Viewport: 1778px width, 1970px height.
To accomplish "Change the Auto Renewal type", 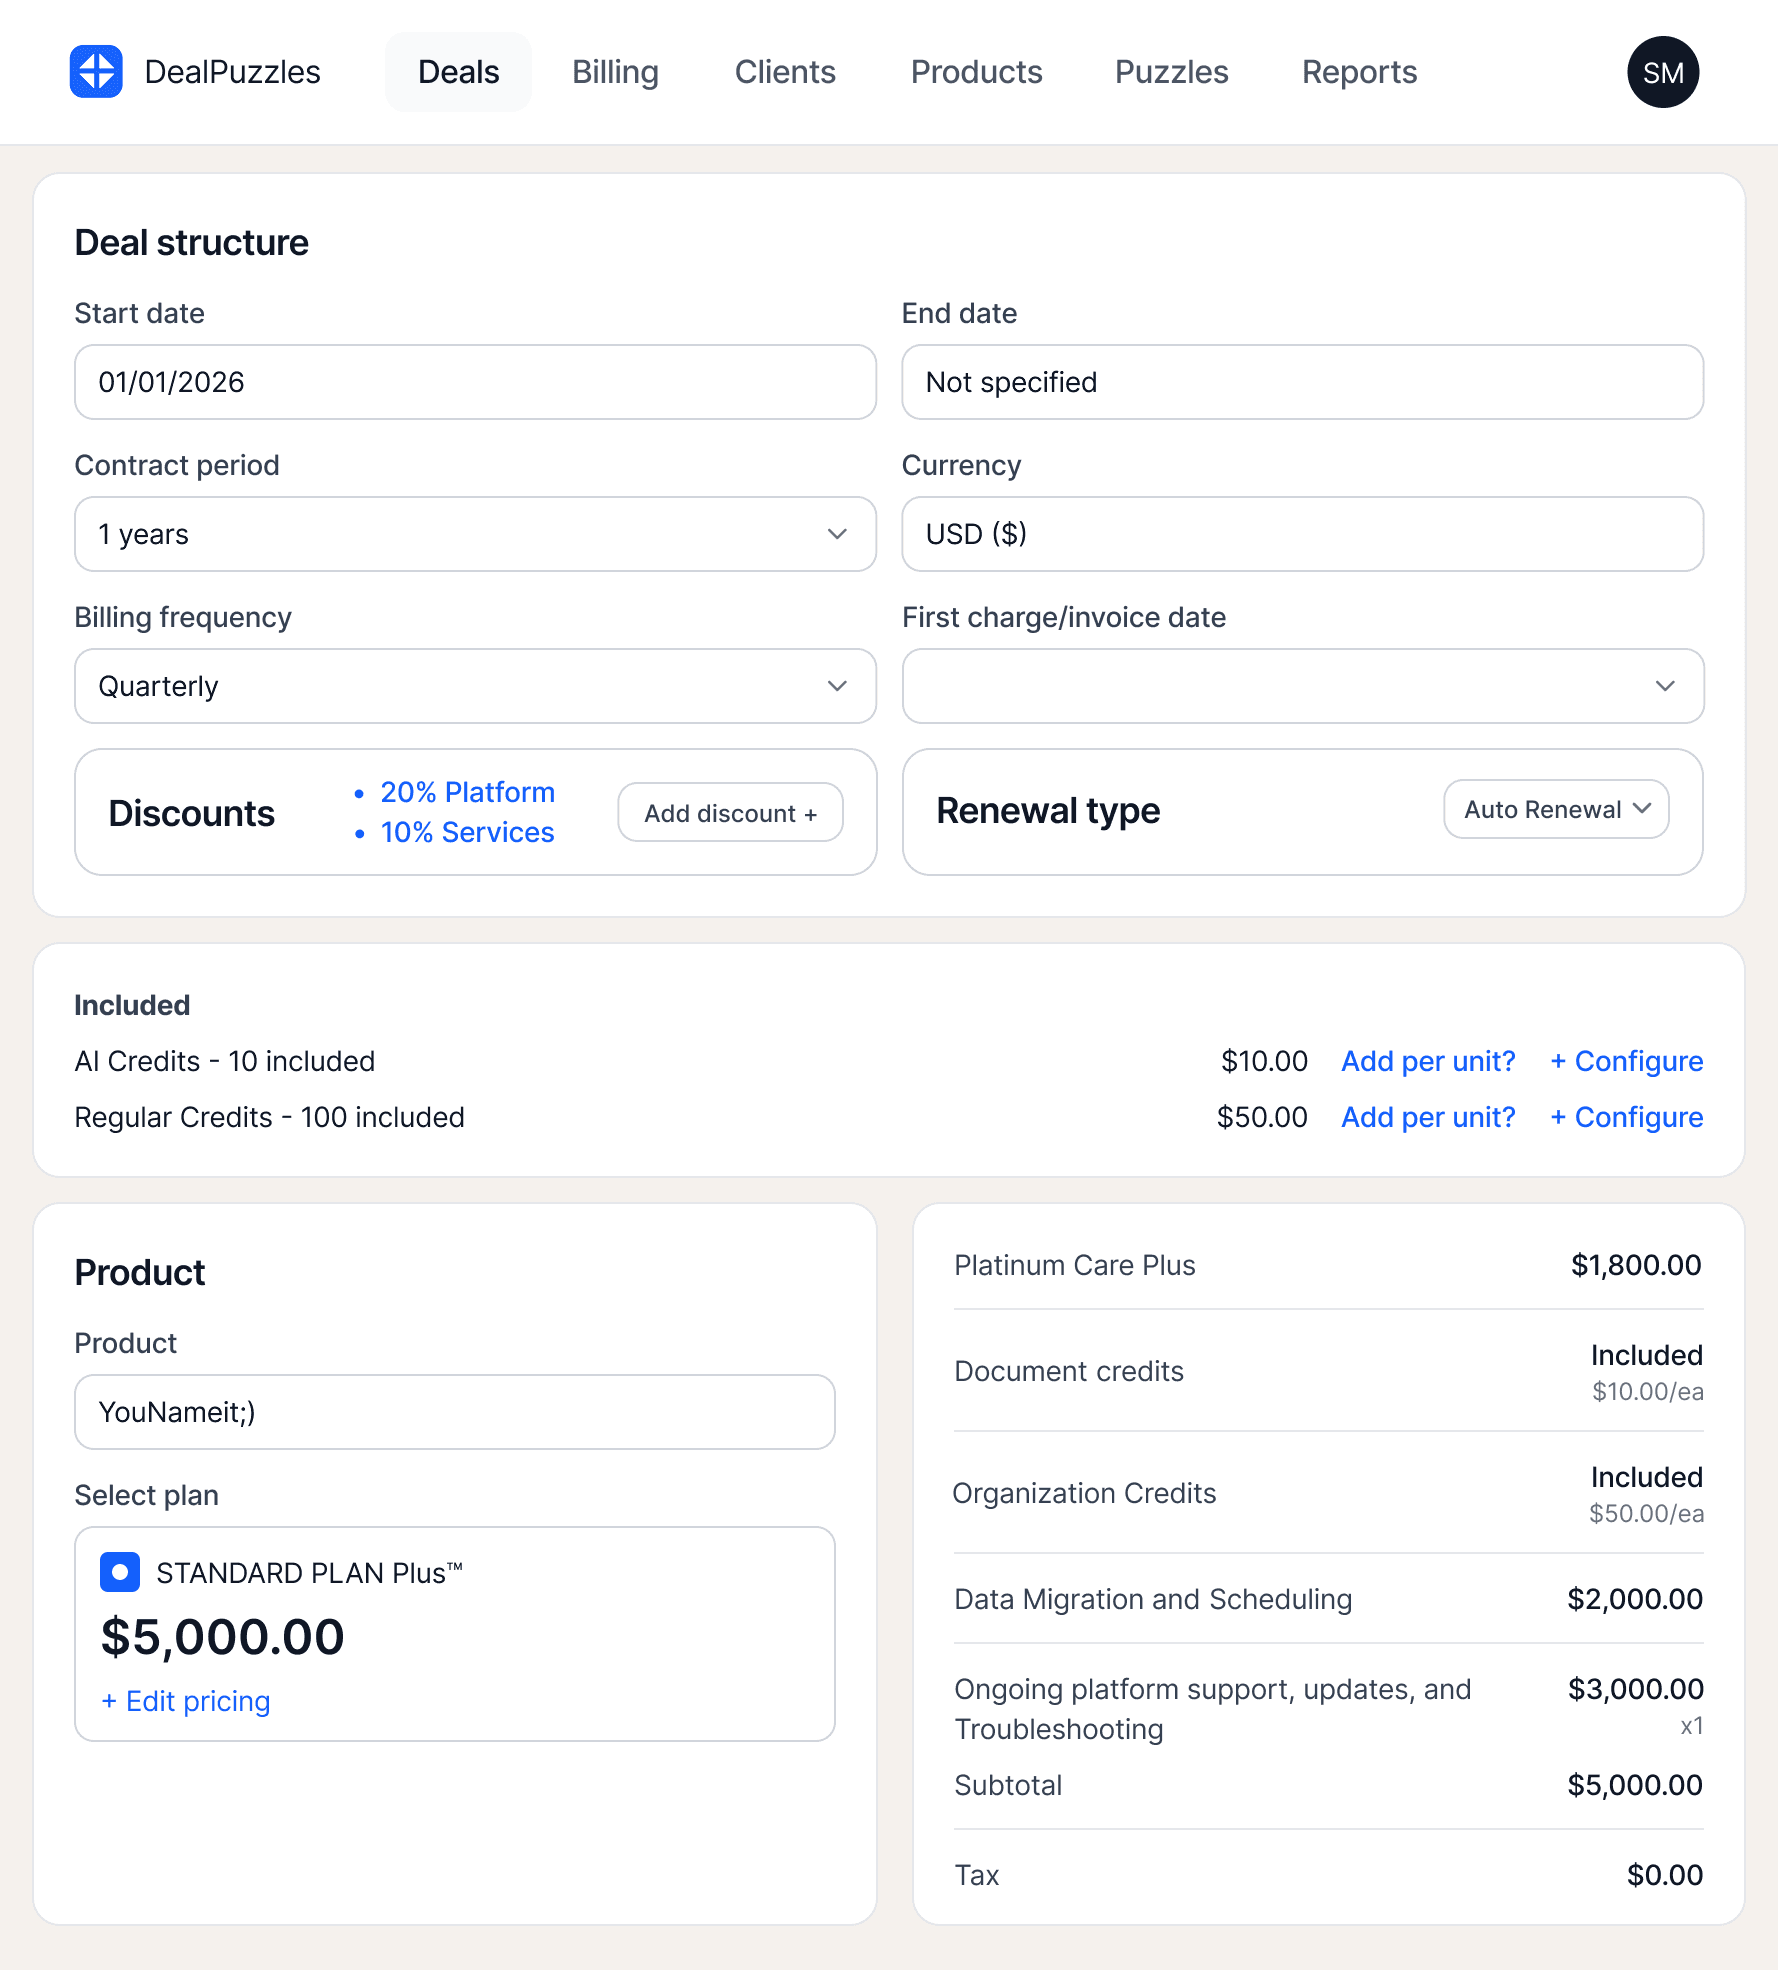I will coord(1555,810).
